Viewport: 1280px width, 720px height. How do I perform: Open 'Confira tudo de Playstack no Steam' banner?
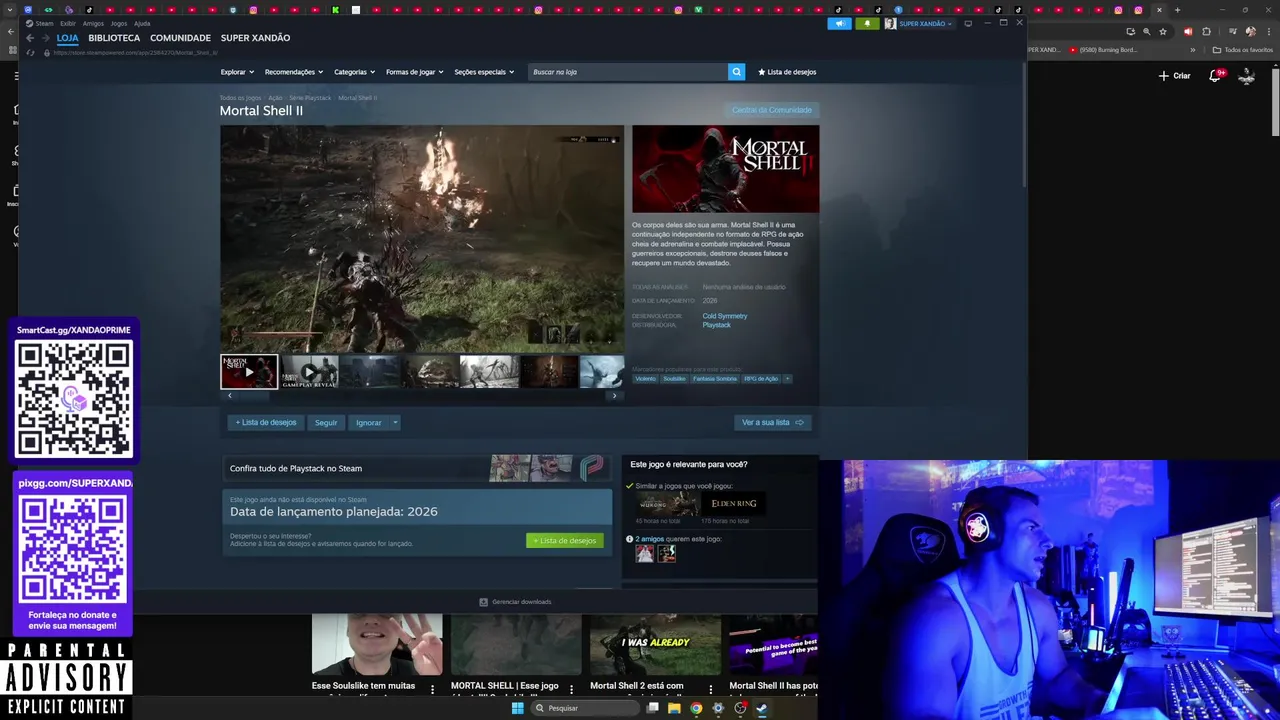coord(417,468)
